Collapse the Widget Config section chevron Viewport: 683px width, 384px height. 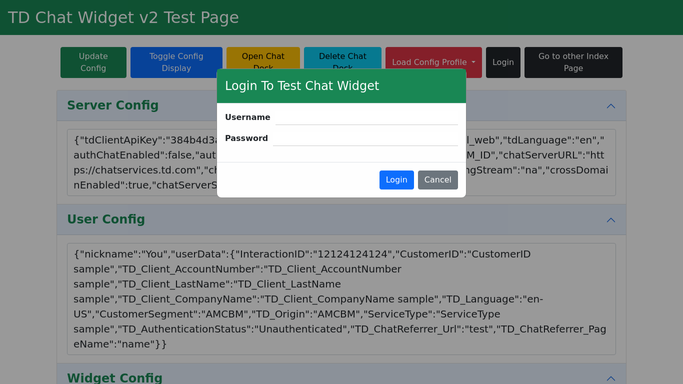[611, 378]
